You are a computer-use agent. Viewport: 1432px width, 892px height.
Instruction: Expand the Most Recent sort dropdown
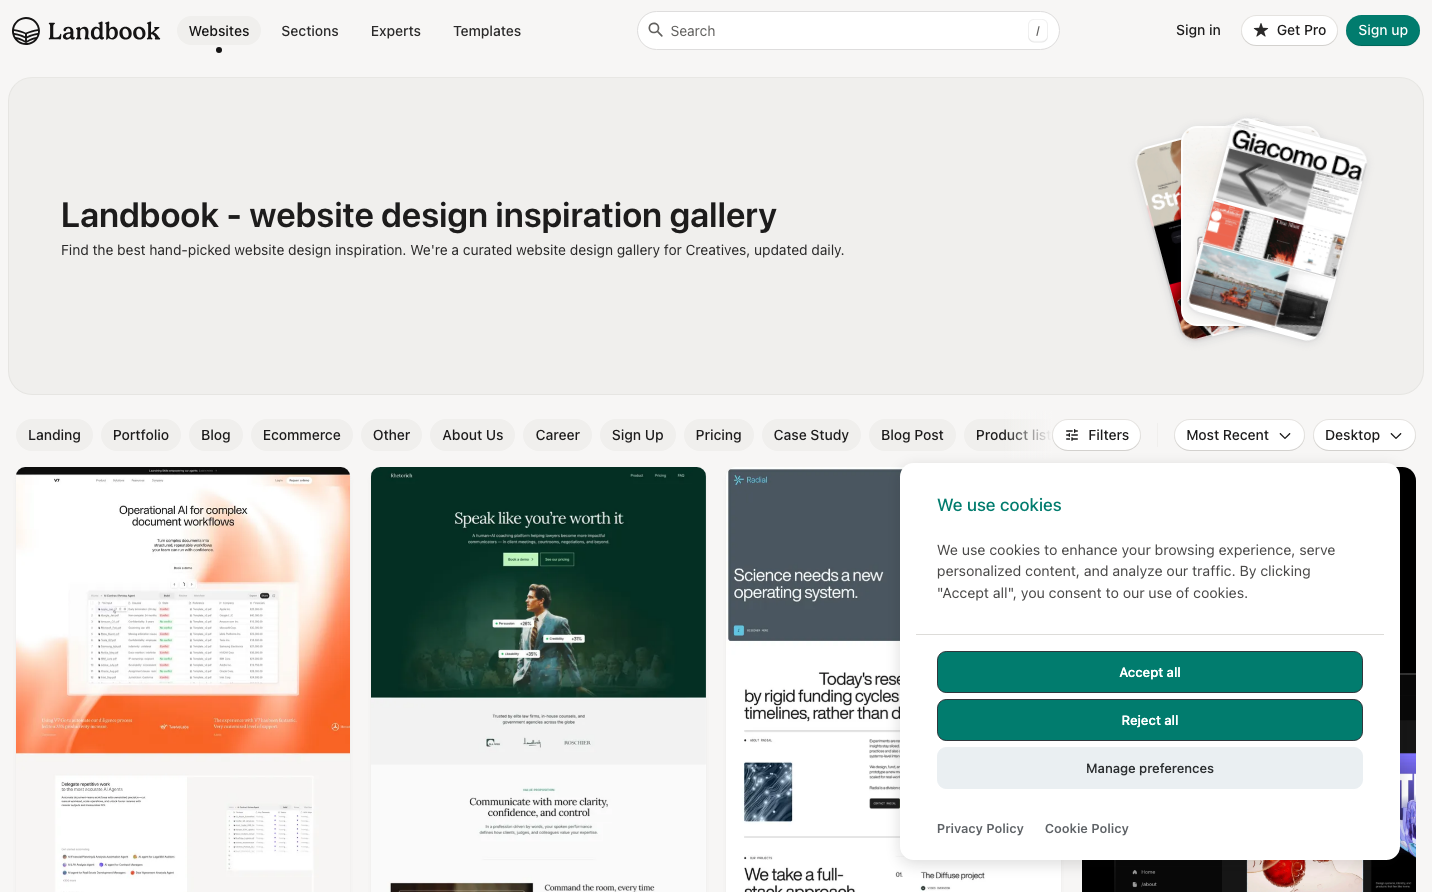1238,435
